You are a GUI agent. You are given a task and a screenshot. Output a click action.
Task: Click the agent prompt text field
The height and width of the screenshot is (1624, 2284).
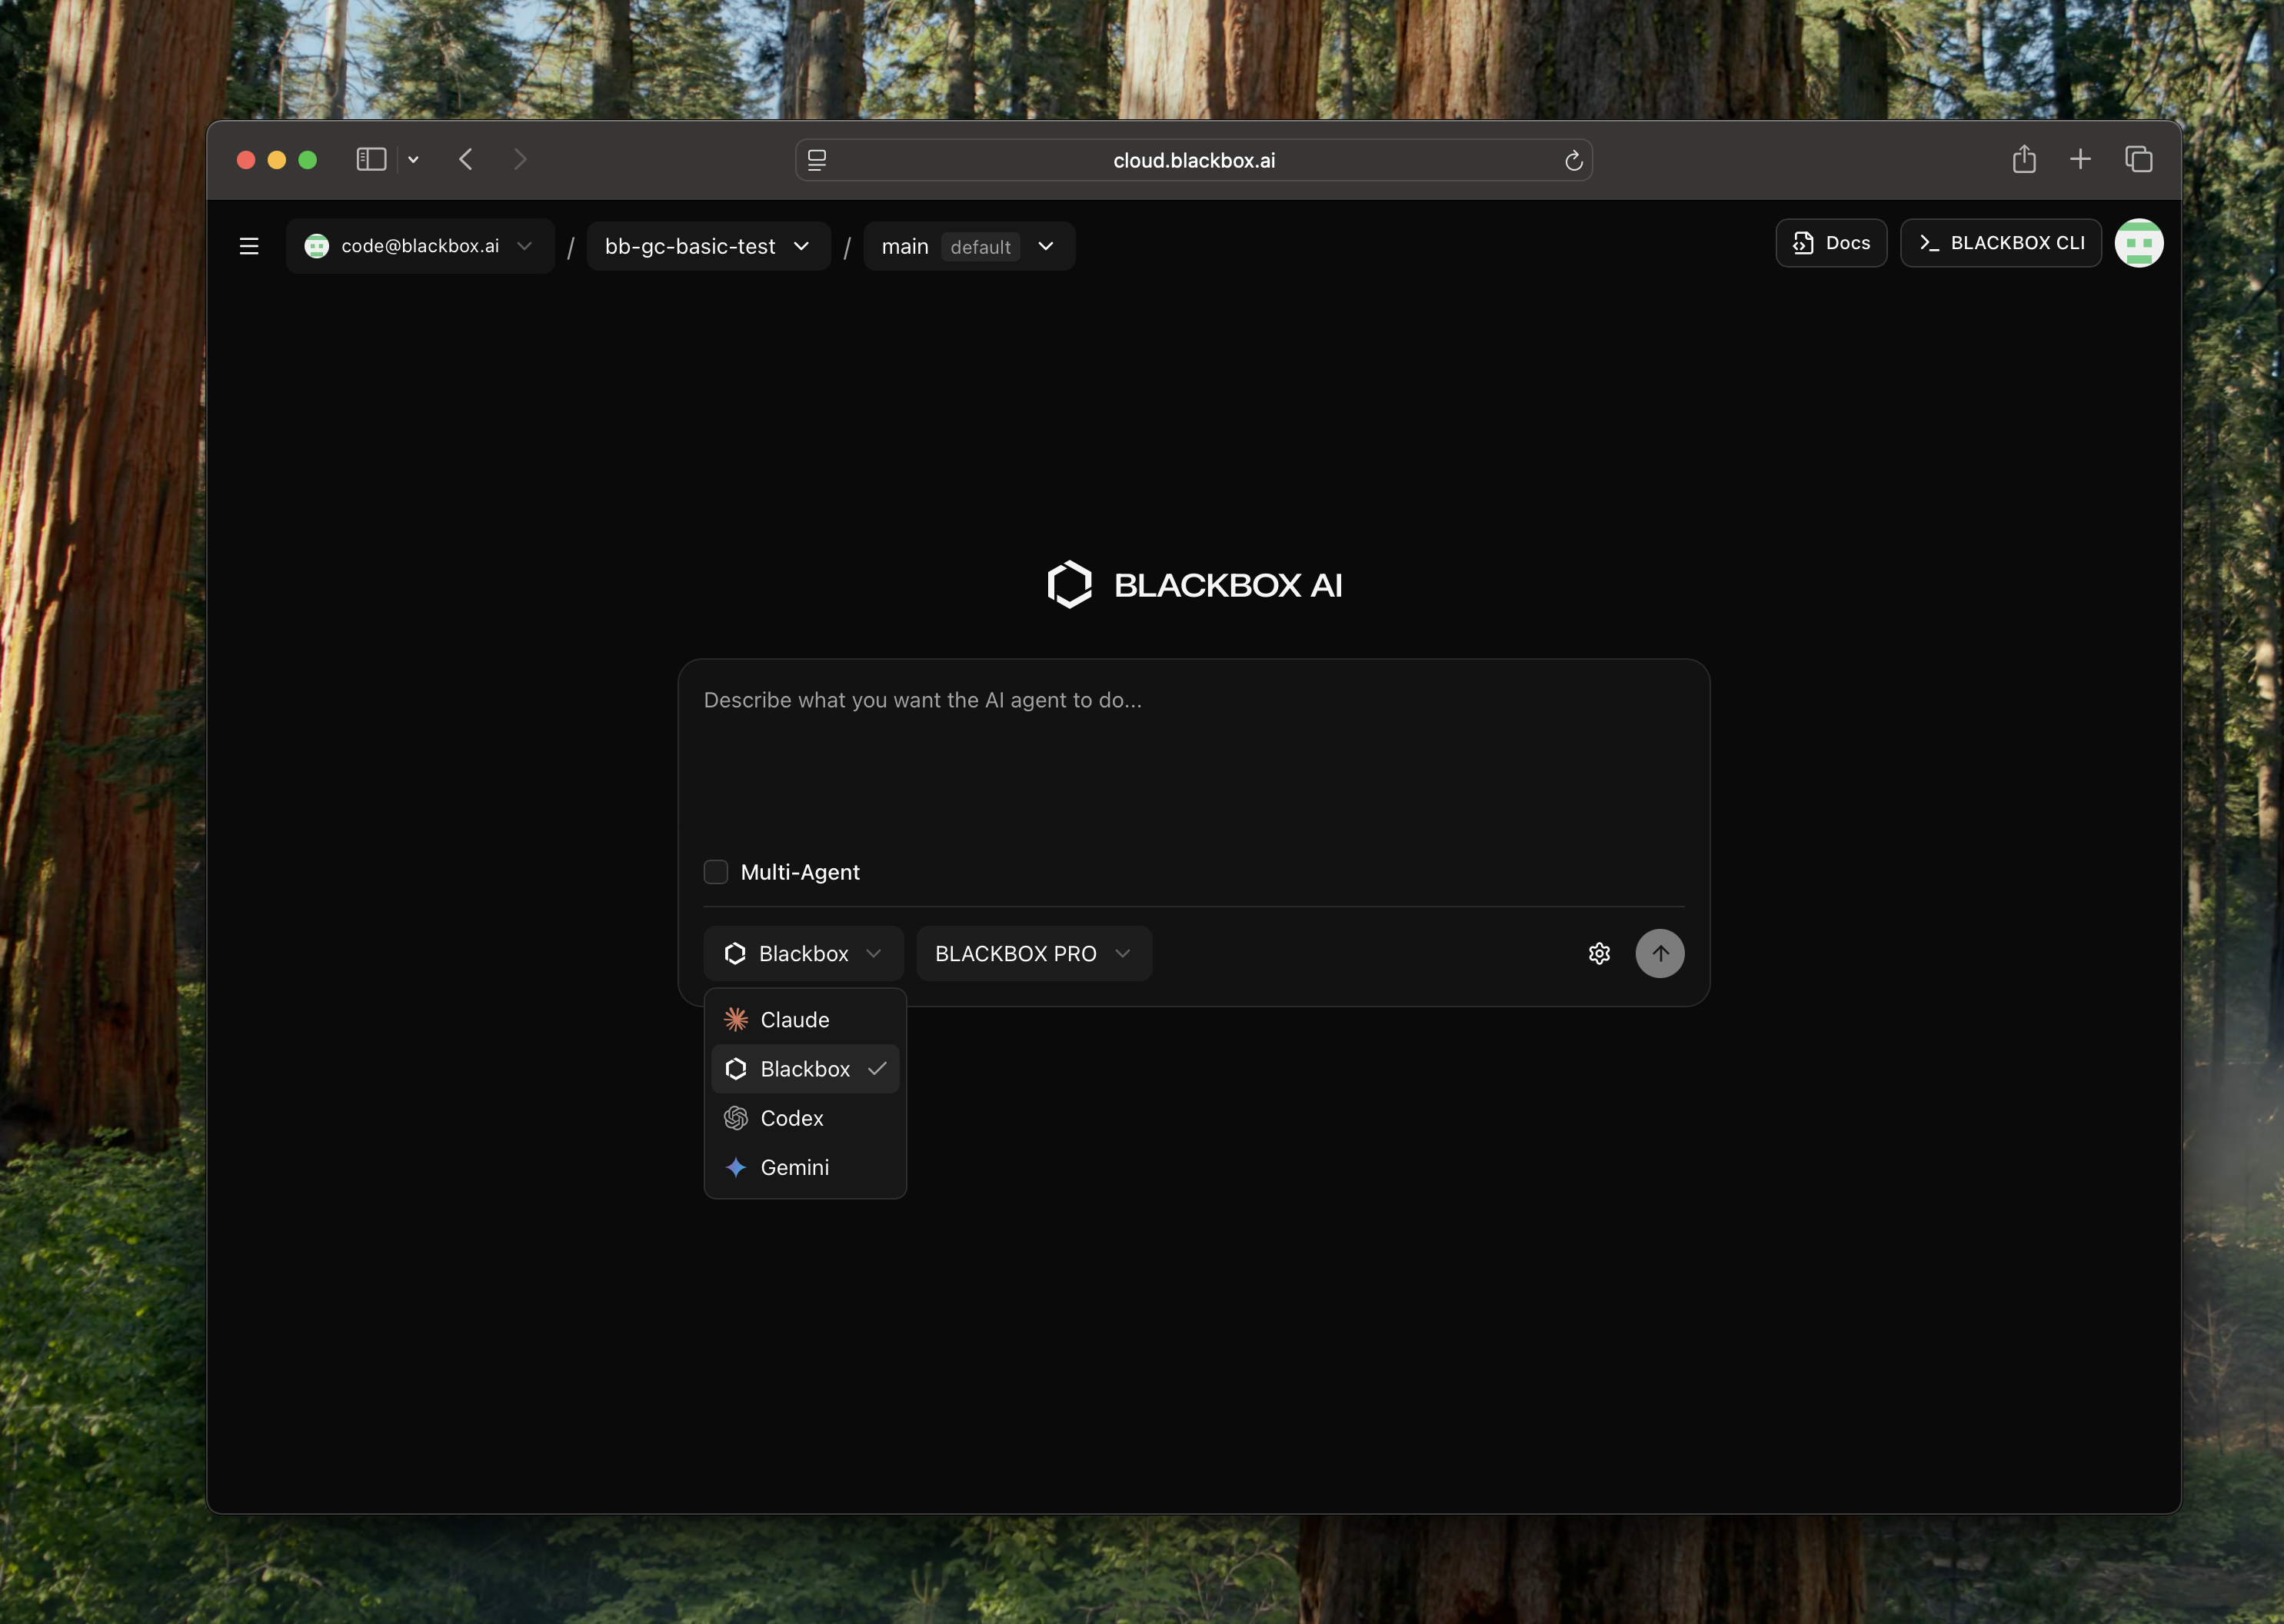coord(1192,760)
